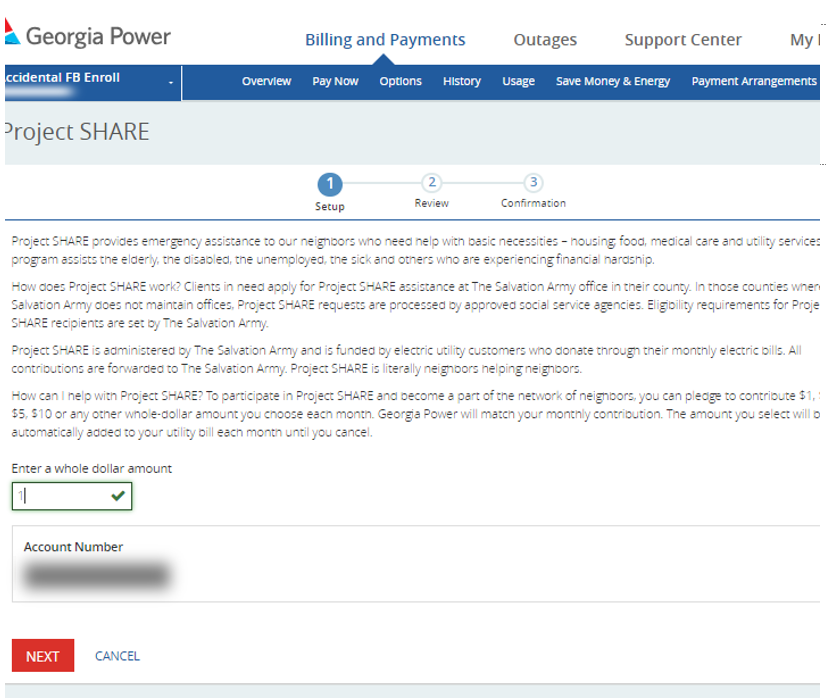
Task: Open the Options menu item
Action: point(400,81)
